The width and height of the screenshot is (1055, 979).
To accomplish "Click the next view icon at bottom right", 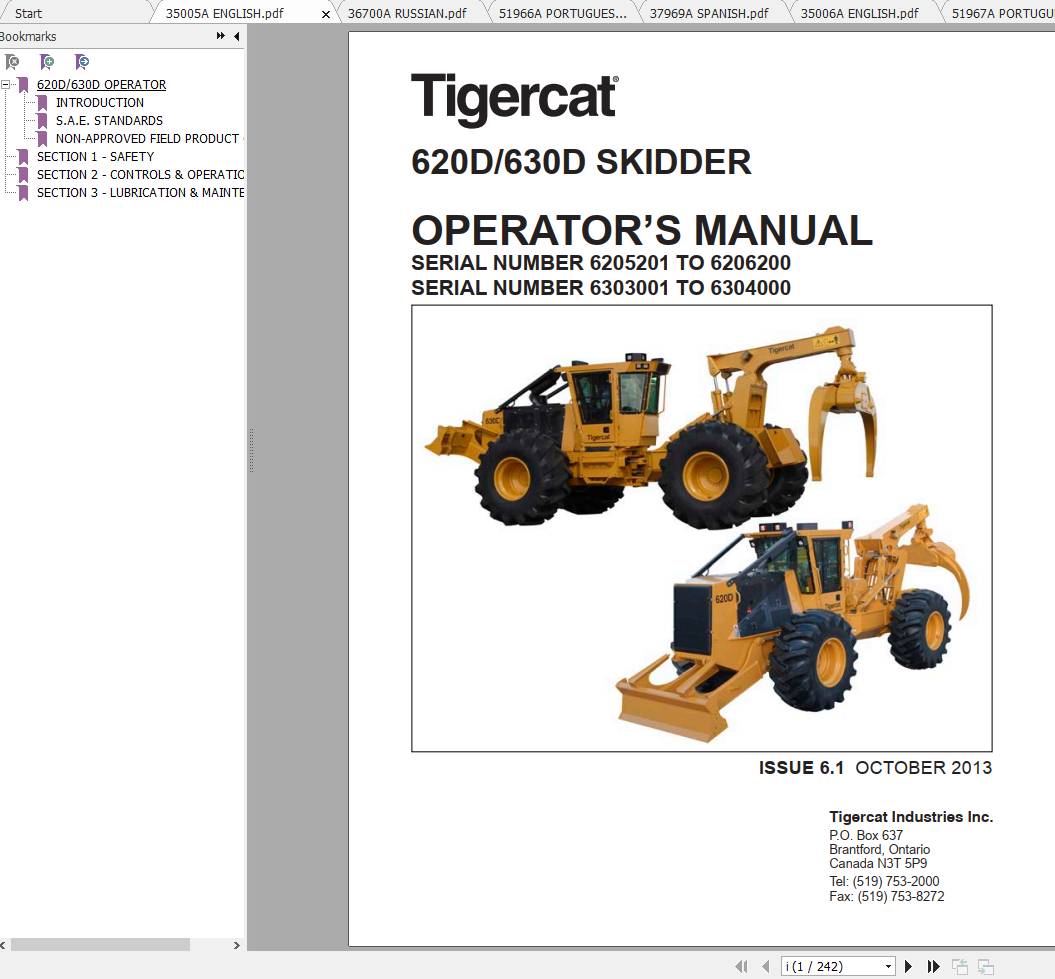I will 984,966.
